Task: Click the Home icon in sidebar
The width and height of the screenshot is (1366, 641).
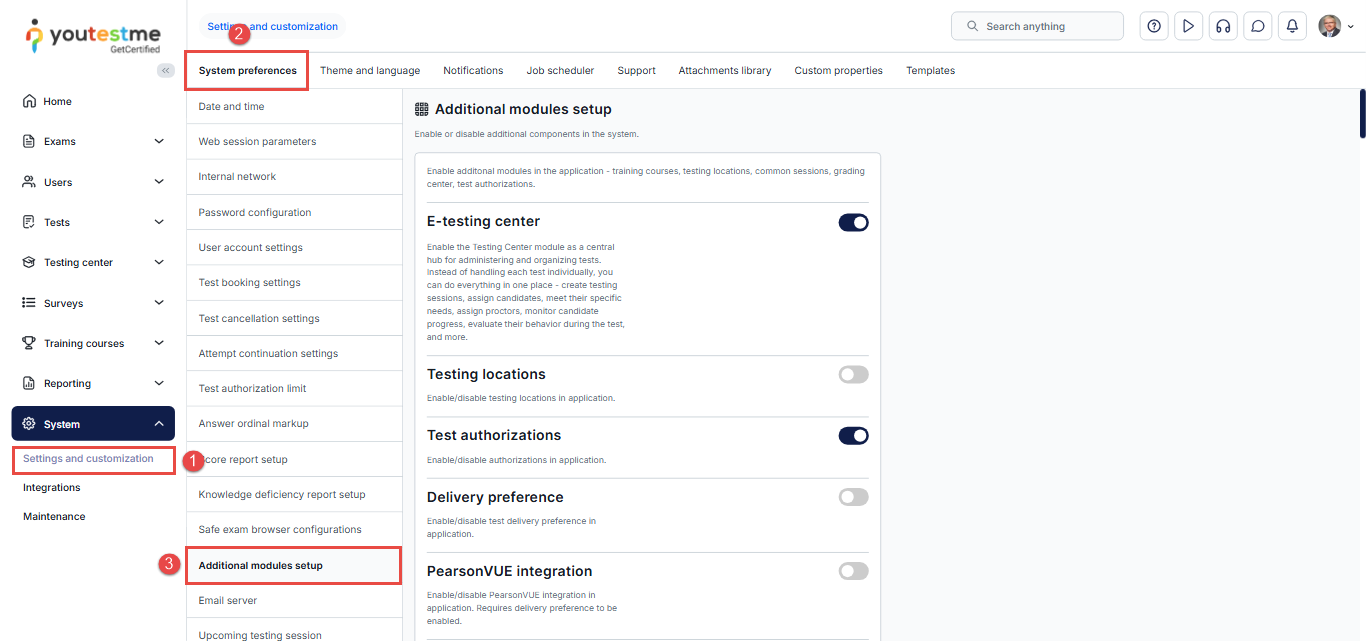Action: [29, 101]
